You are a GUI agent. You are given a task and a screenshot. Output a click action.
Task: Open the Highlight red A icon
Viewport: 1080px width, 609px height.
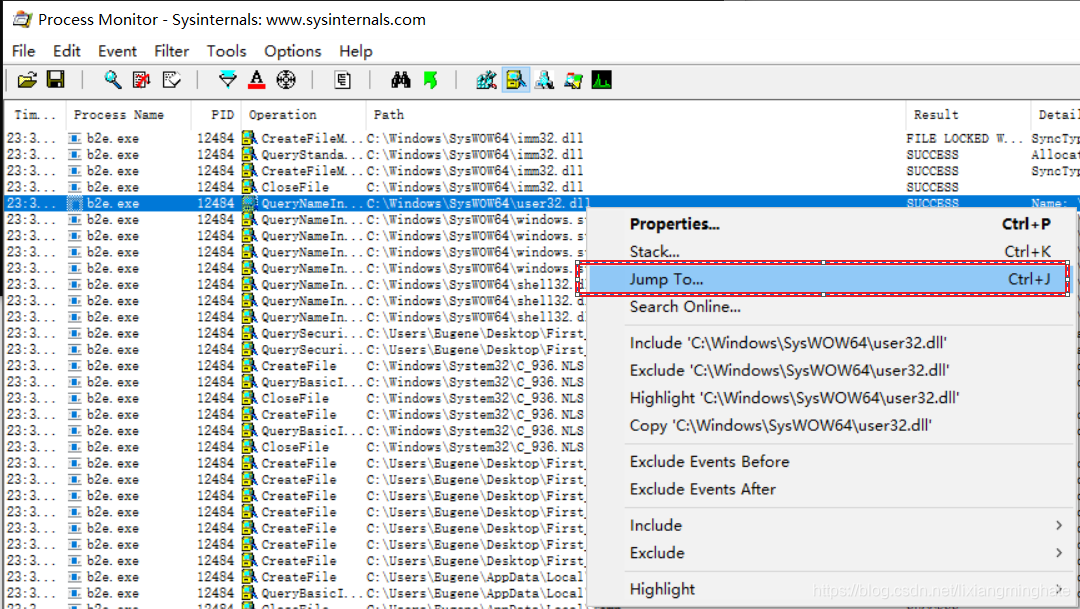(x=257, y=80)
